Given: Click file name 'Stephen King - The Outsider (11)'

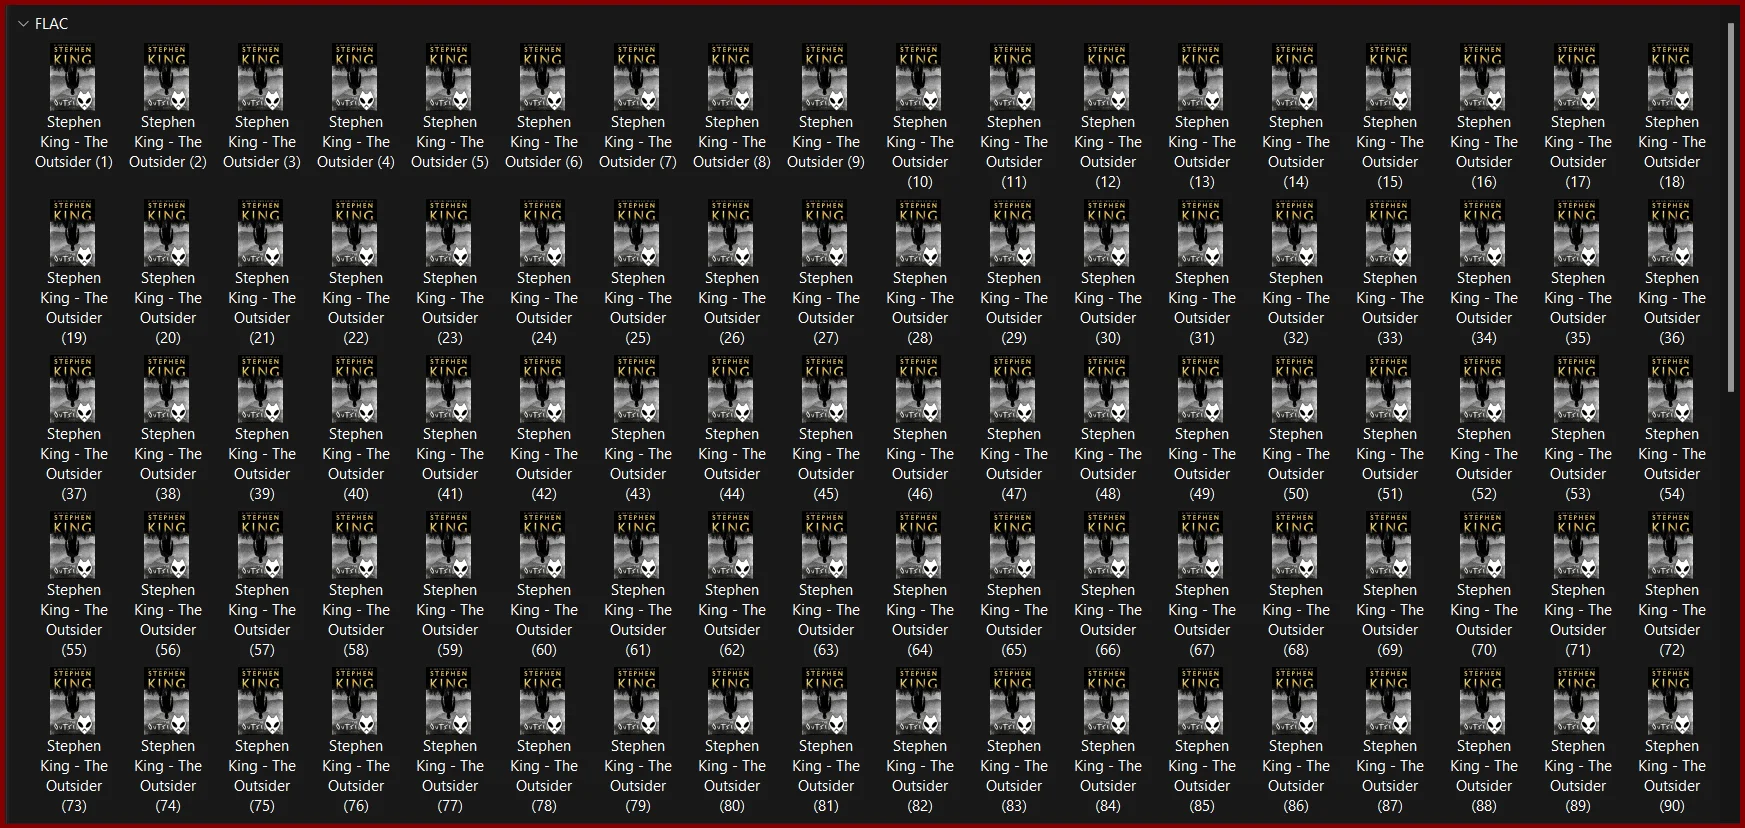Looking at the screenshot, I should [x=1014, y=152].
